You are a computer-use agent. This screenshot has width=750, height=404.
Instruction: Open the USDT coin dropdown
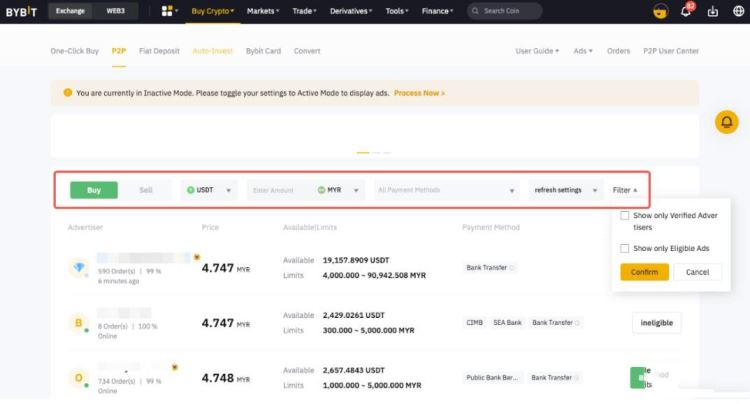[209, 189]
